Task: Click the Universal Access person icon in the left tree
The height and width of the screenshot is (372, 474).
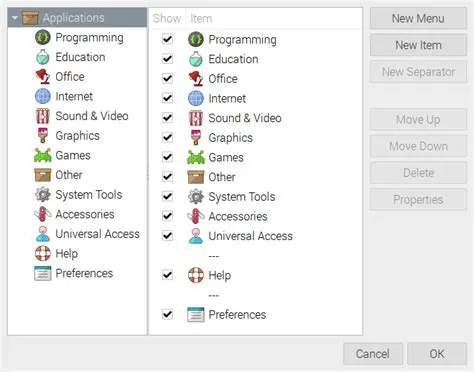Action: (x=43, y=234)
